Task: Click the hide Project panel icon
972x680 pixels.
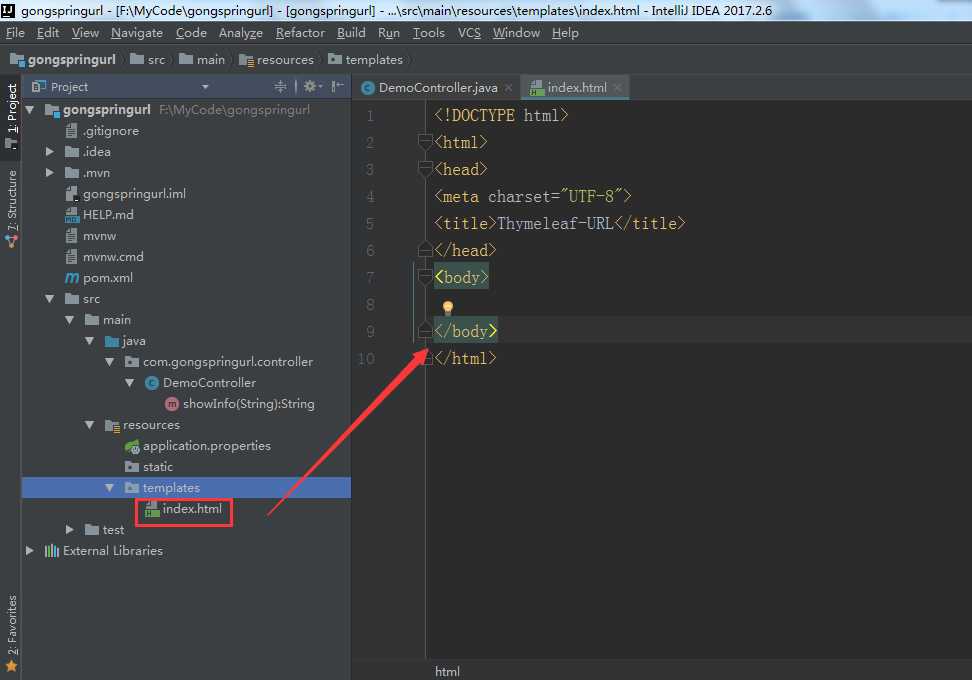Action: click(337, 87)
